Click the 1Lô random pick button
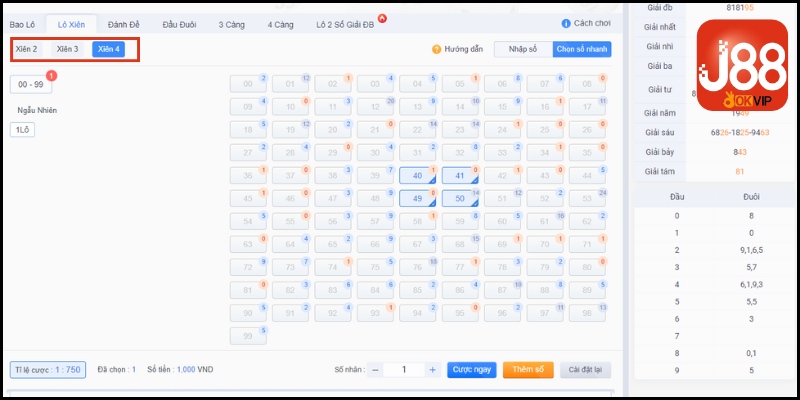Viewport: 800px width, 400px height. (21, 130)
